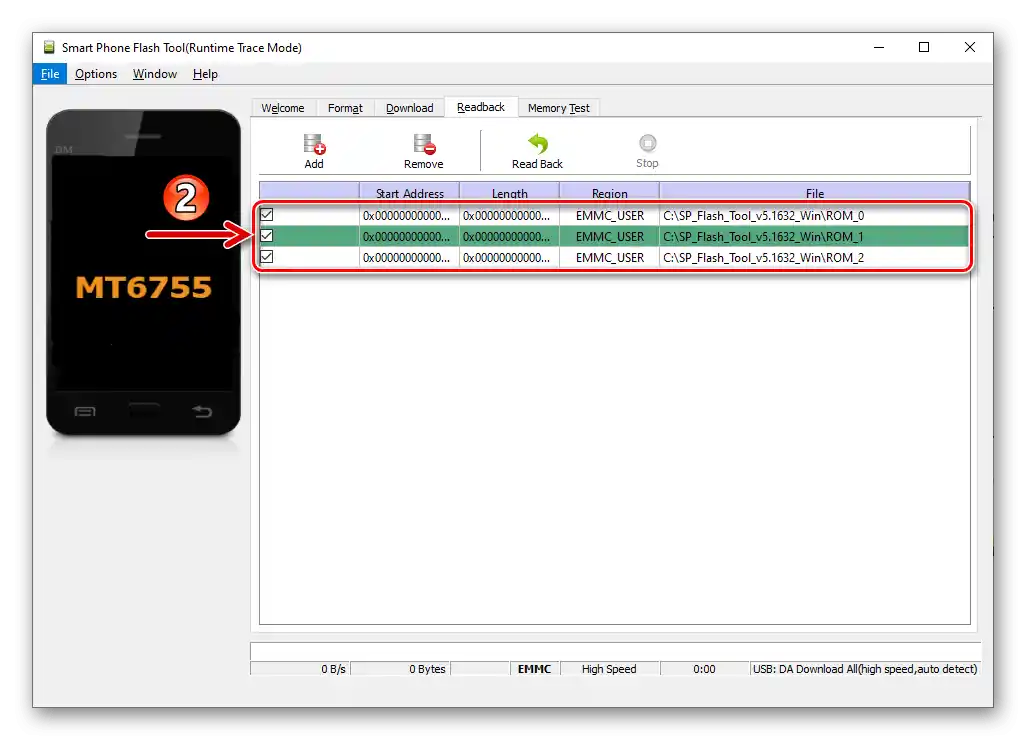
Task: Click the greyed-out Stop icon
Action: (647, 148)
